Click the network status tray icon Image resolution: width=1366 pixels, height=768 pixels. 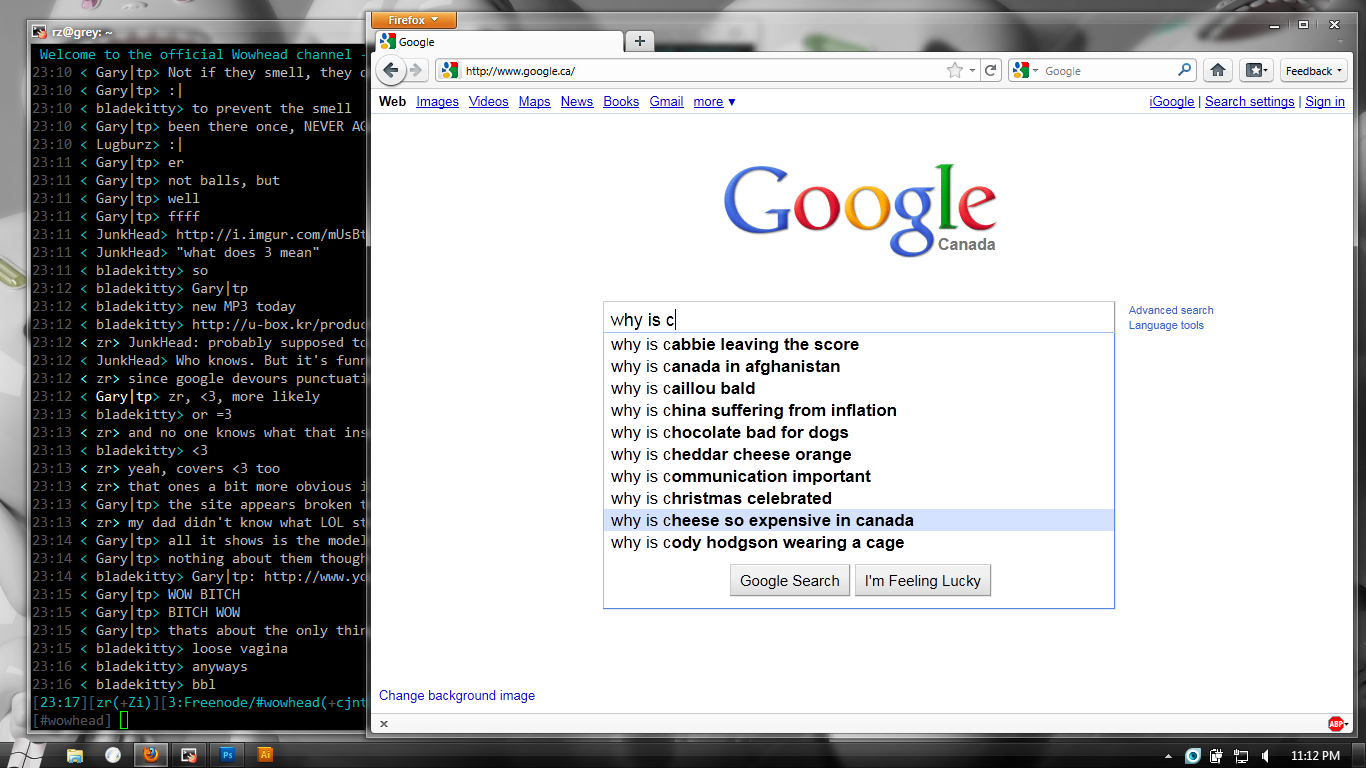tap(1241, 756)
